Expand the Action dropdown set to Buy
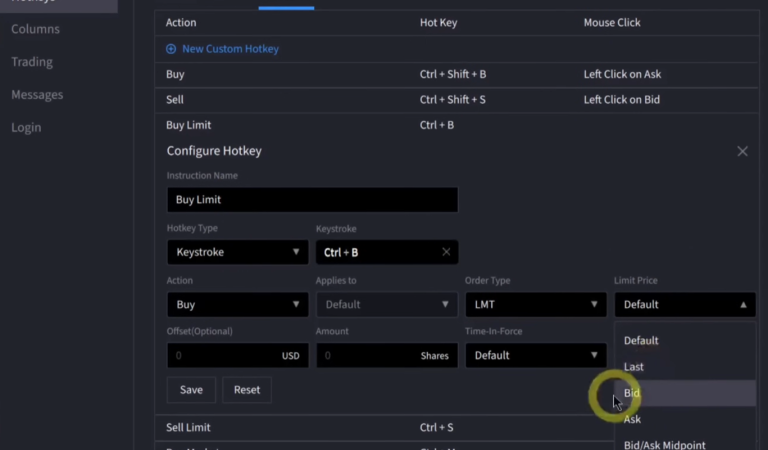768x450 pixels. coord(238,305)
